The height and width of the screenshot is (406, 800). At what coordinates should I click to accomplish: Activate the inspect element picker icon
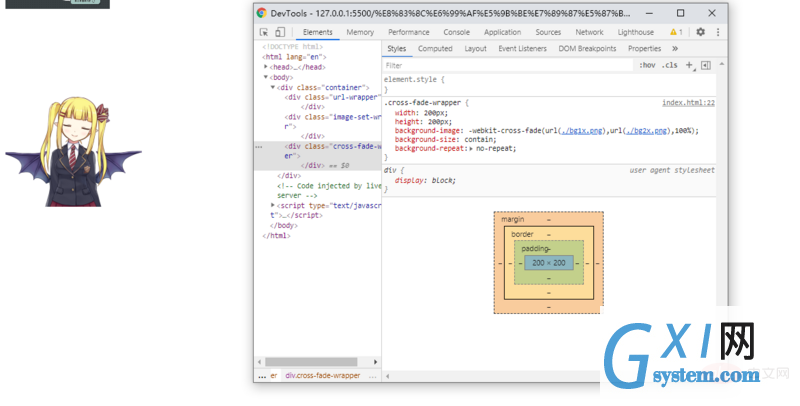tap(264, 32)
